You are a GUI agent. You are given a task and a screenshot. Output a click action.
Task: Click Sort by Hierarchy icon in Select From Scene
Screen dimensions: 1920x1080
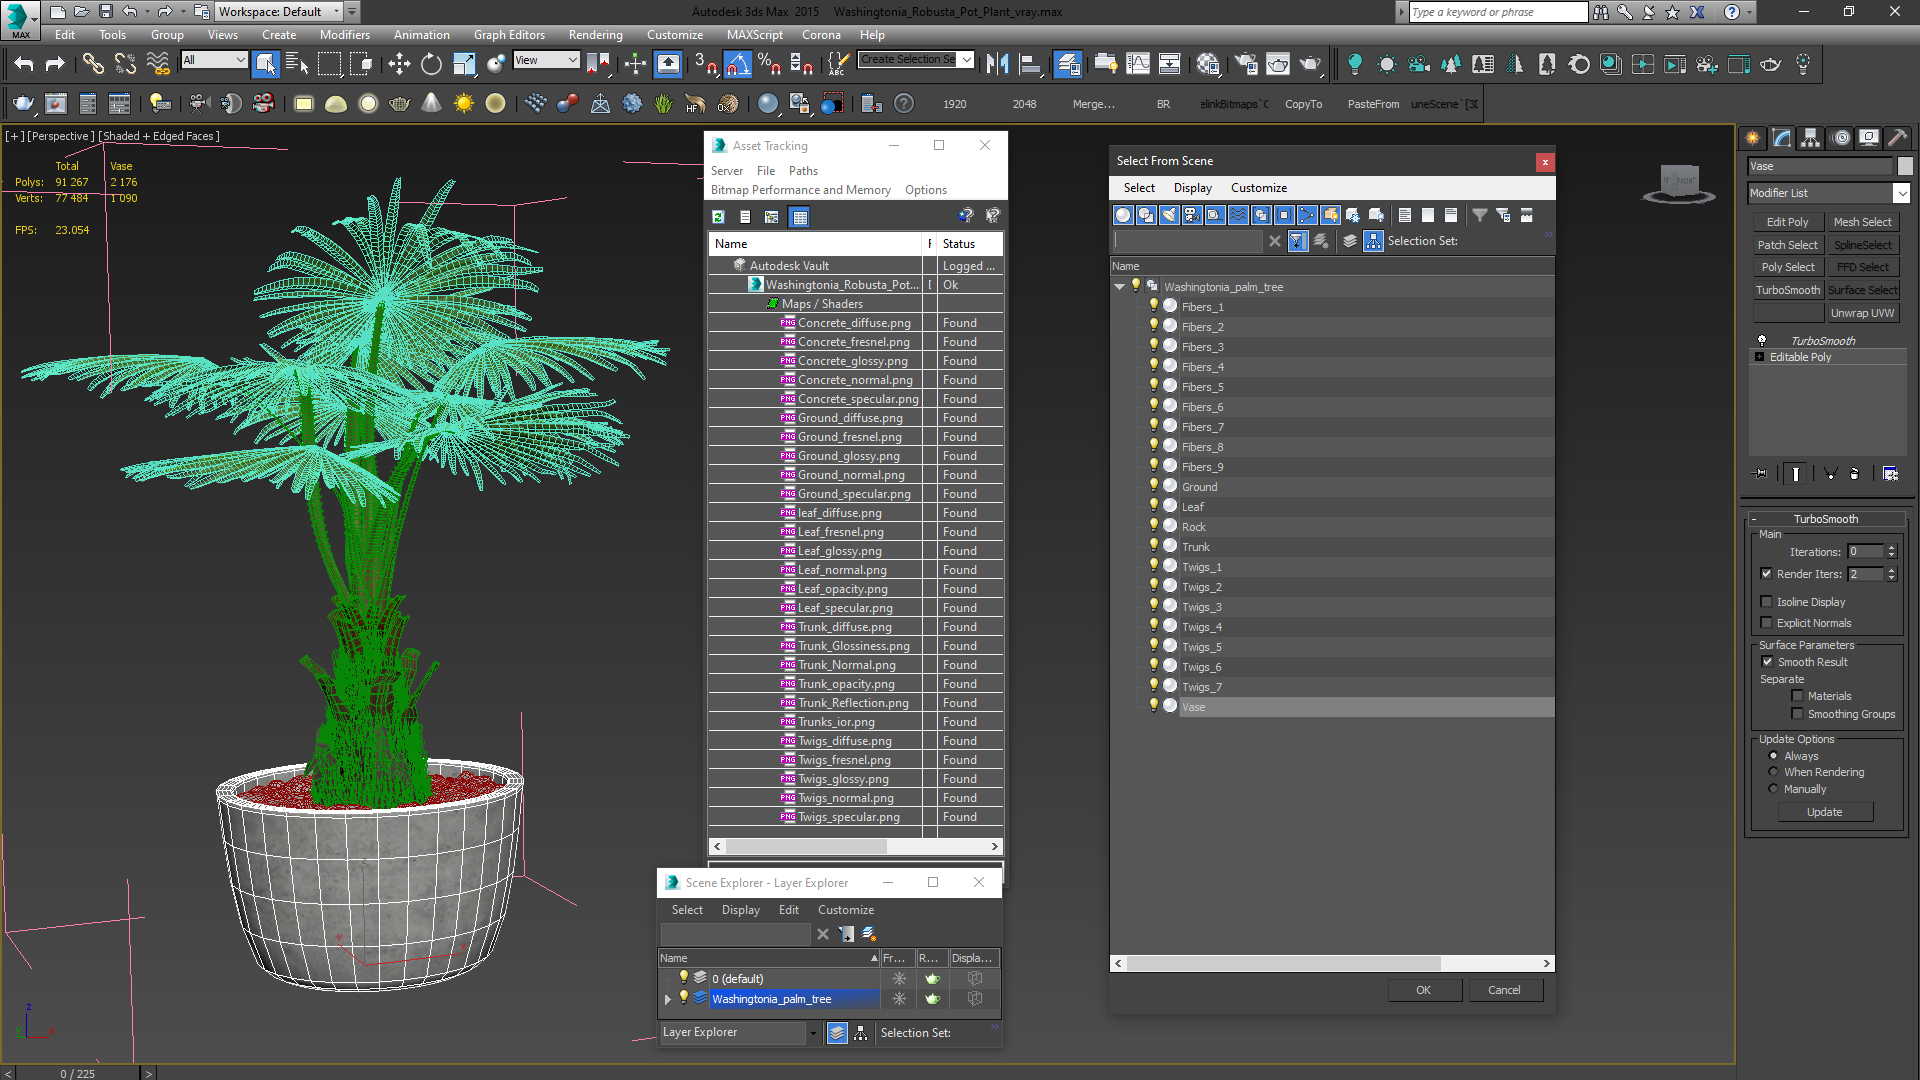(1373, 241)
